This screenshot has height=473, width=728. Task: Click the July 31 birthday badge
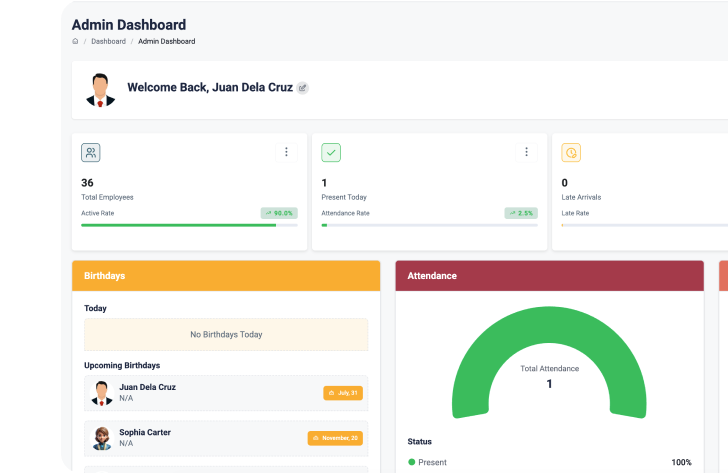[x=343, y=393]
